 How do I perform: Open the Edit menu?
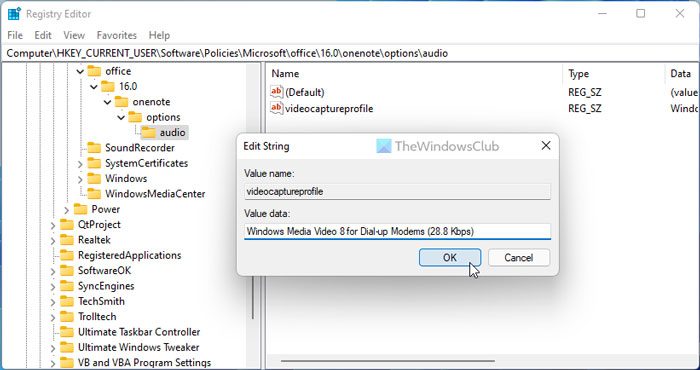(x=43, y=35)
